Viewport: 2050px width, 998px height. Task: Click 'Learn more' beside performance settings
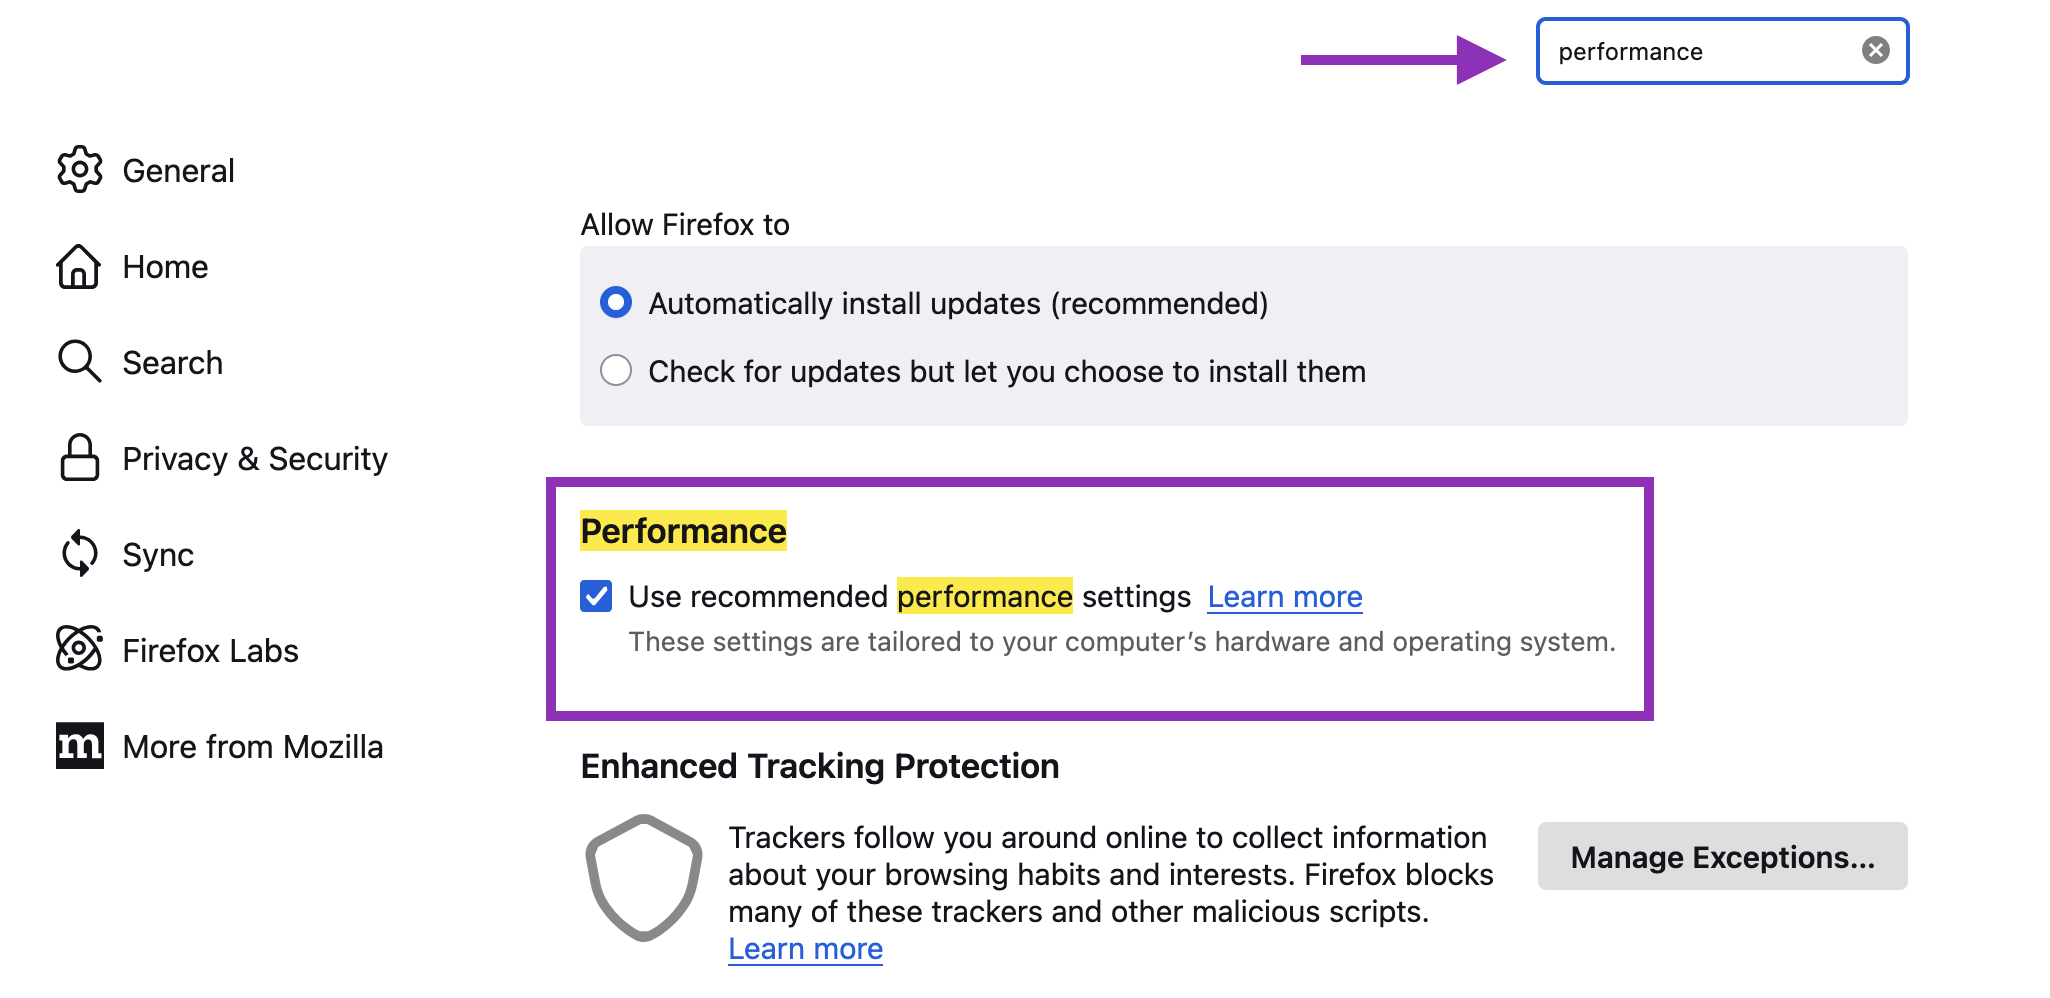pos(1285,596)
